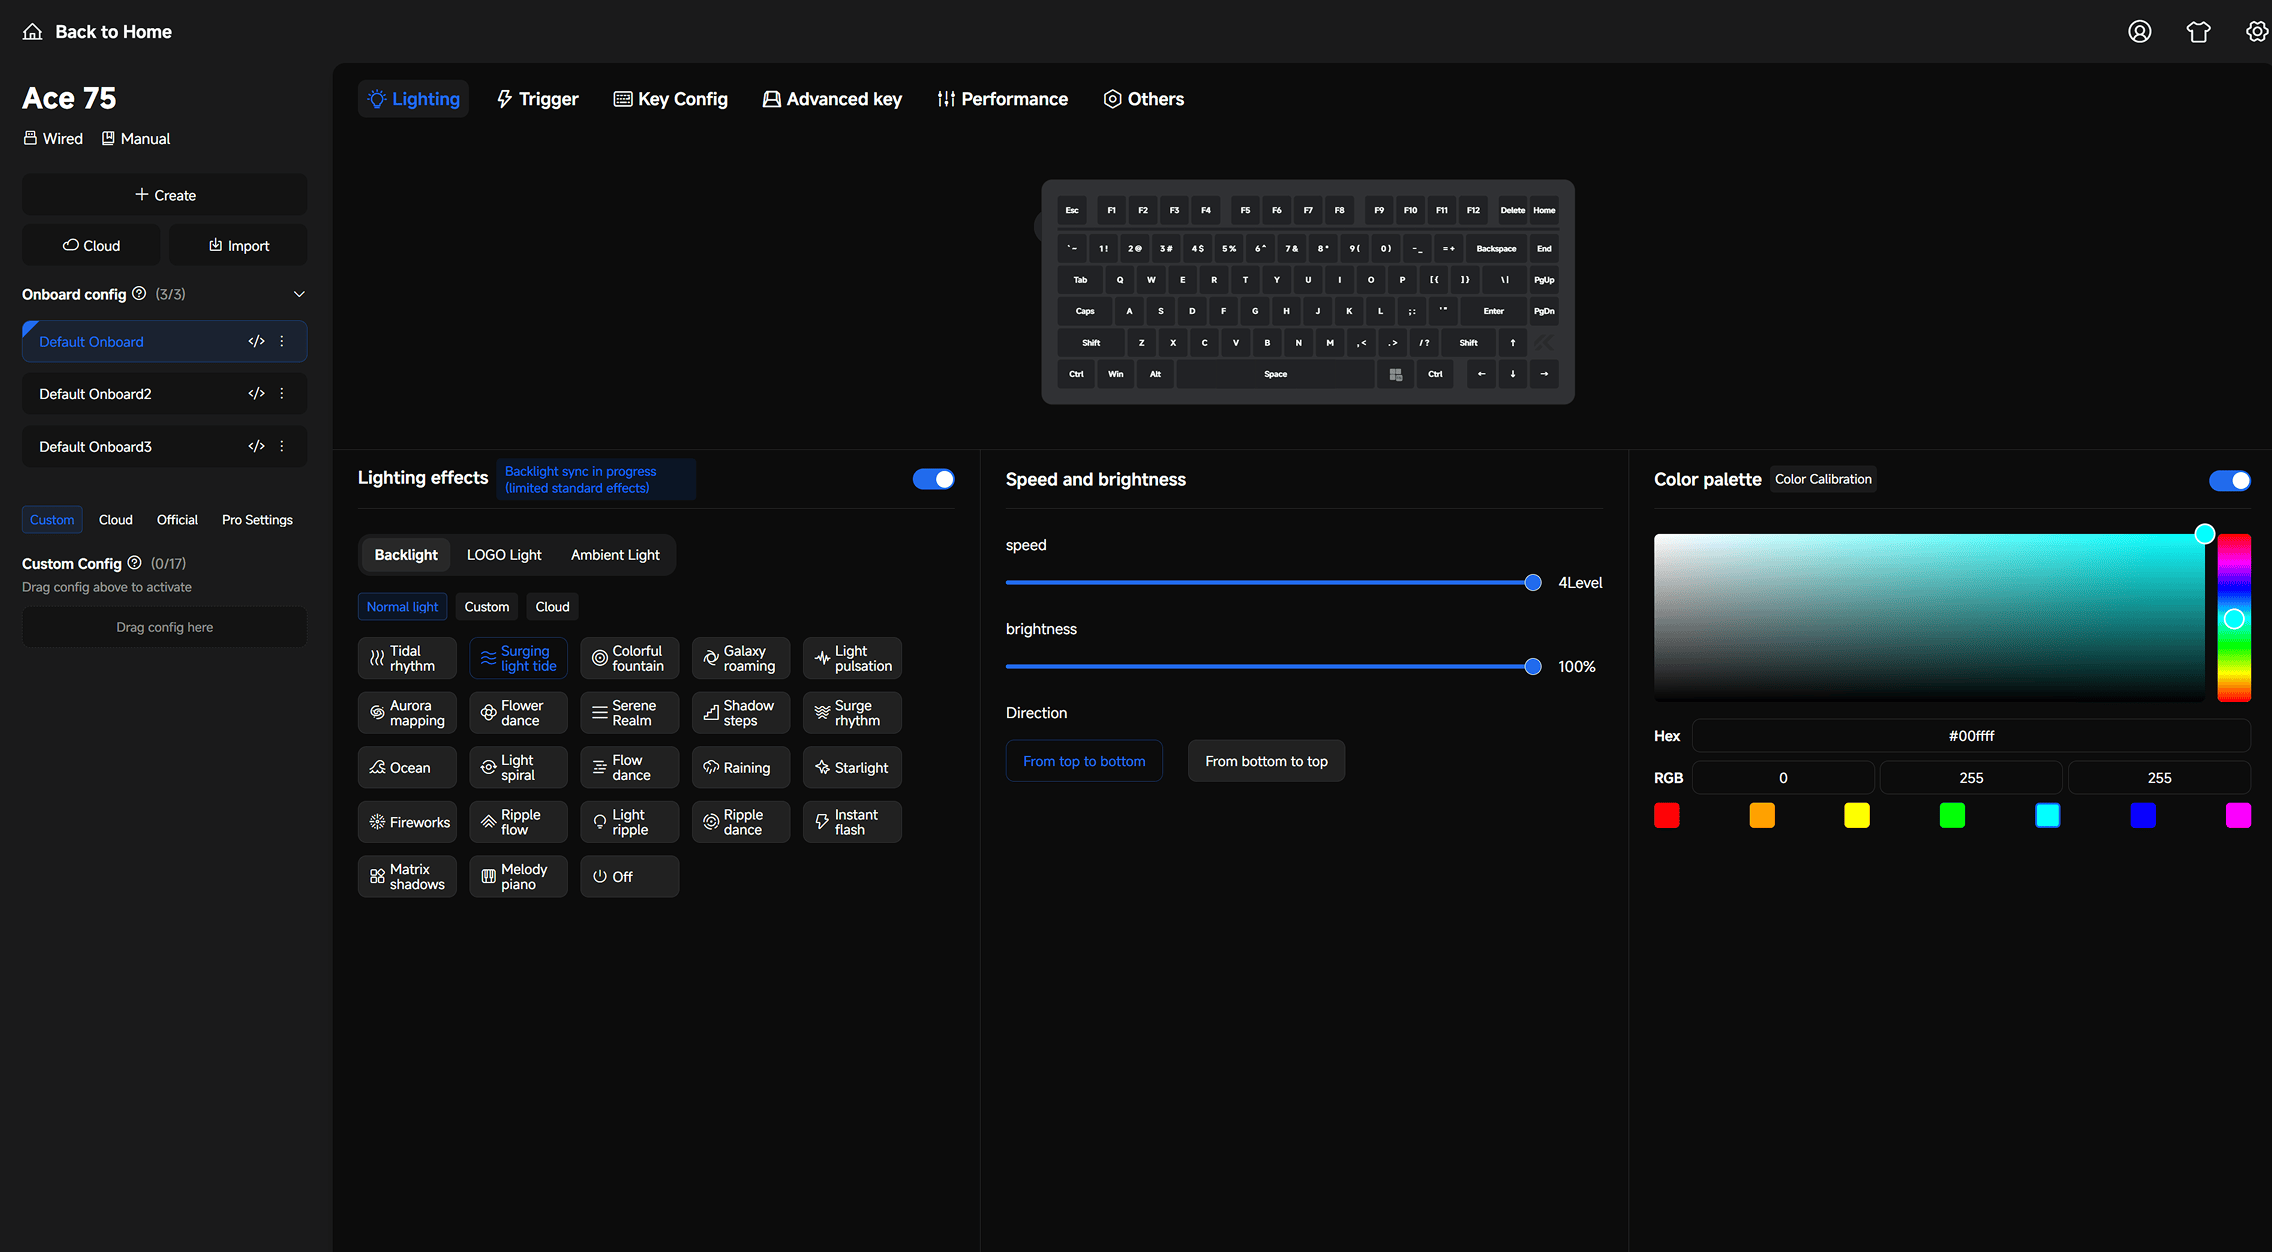Open the Advanced key tab

coord(832,99)
